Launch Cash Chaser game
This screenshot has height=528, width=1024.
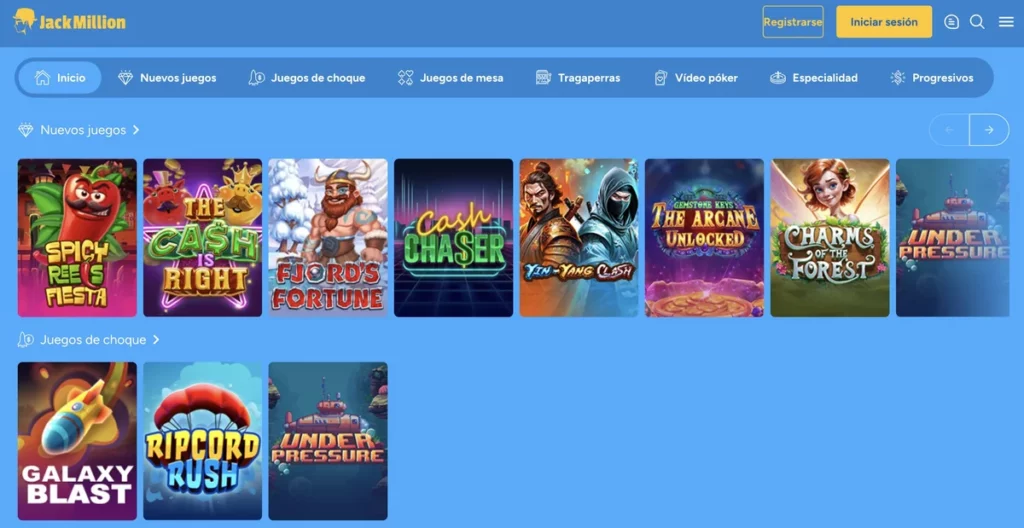pos(453,238)
